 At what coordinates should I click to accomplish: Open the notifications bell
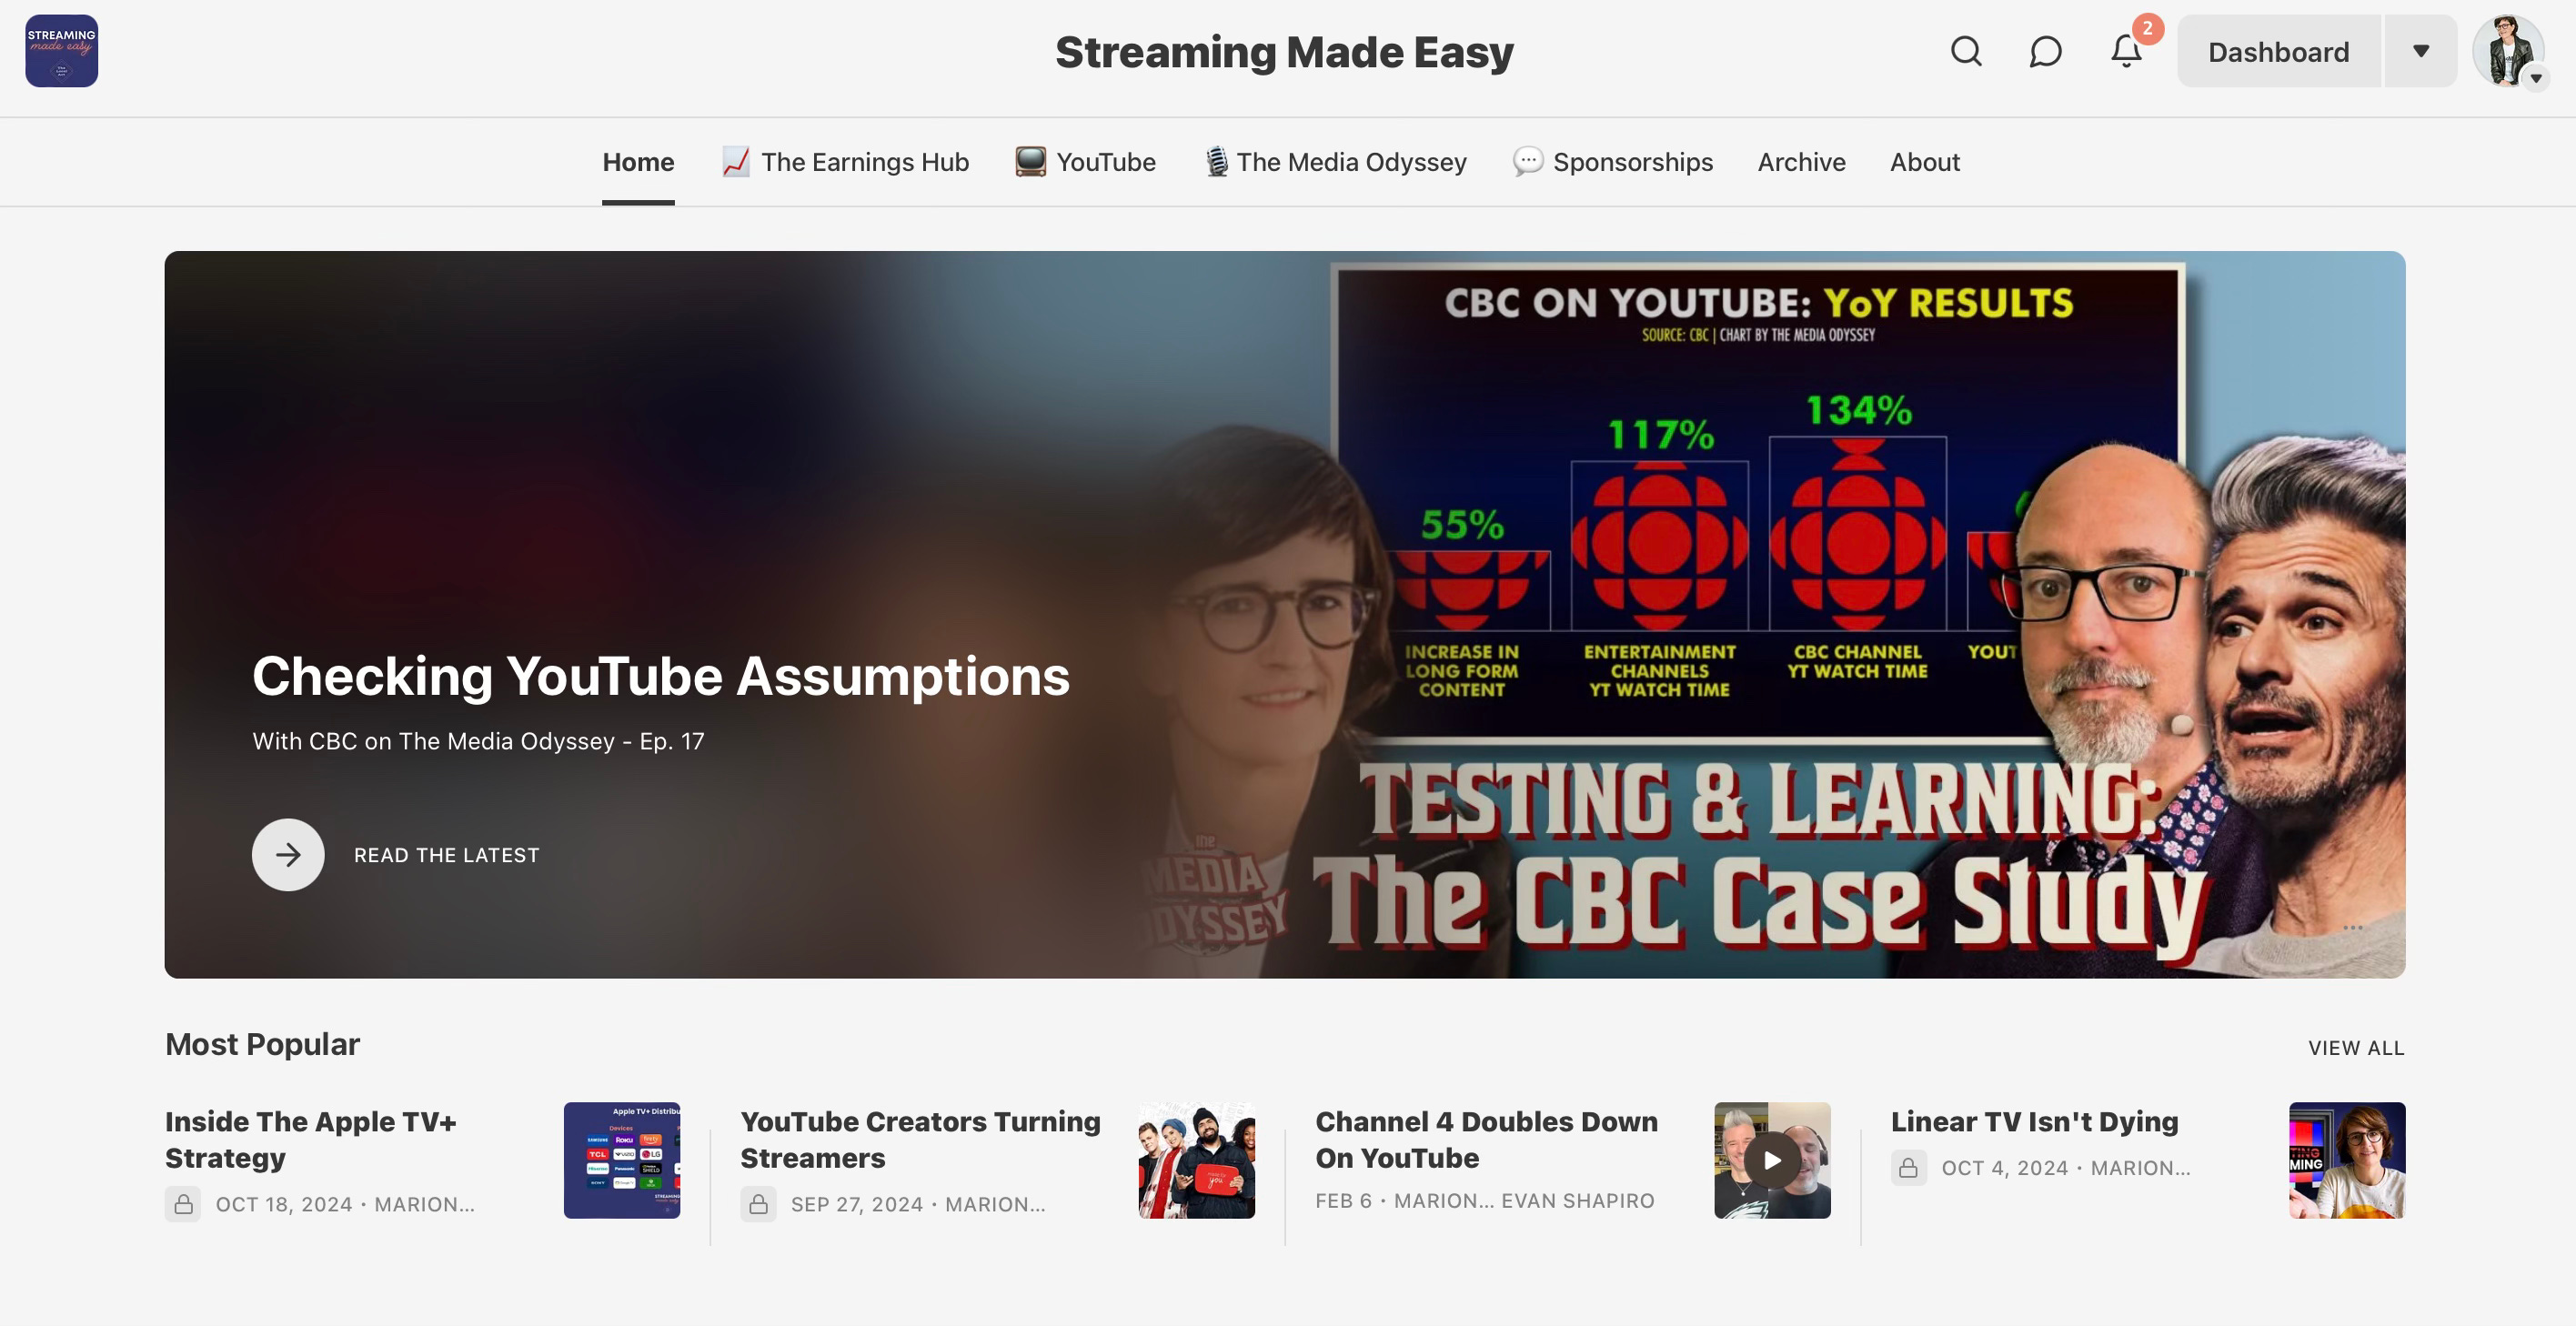click(x=2126, y=51)
